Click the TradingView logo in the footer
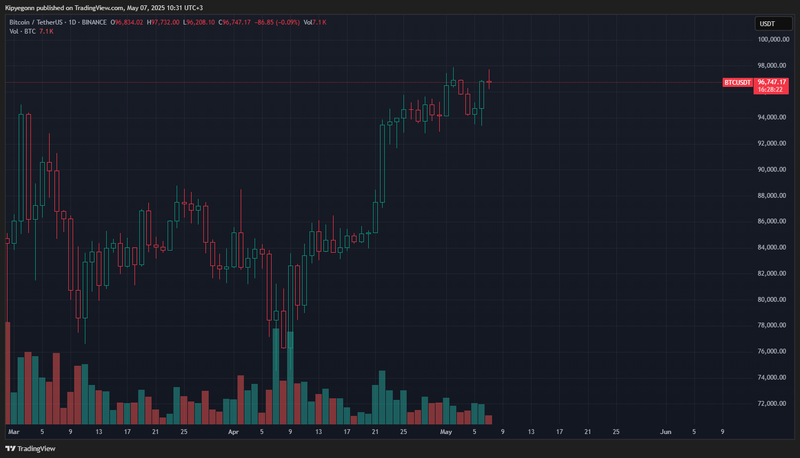The width and height of the screenshot is (800, 458). 30,449
